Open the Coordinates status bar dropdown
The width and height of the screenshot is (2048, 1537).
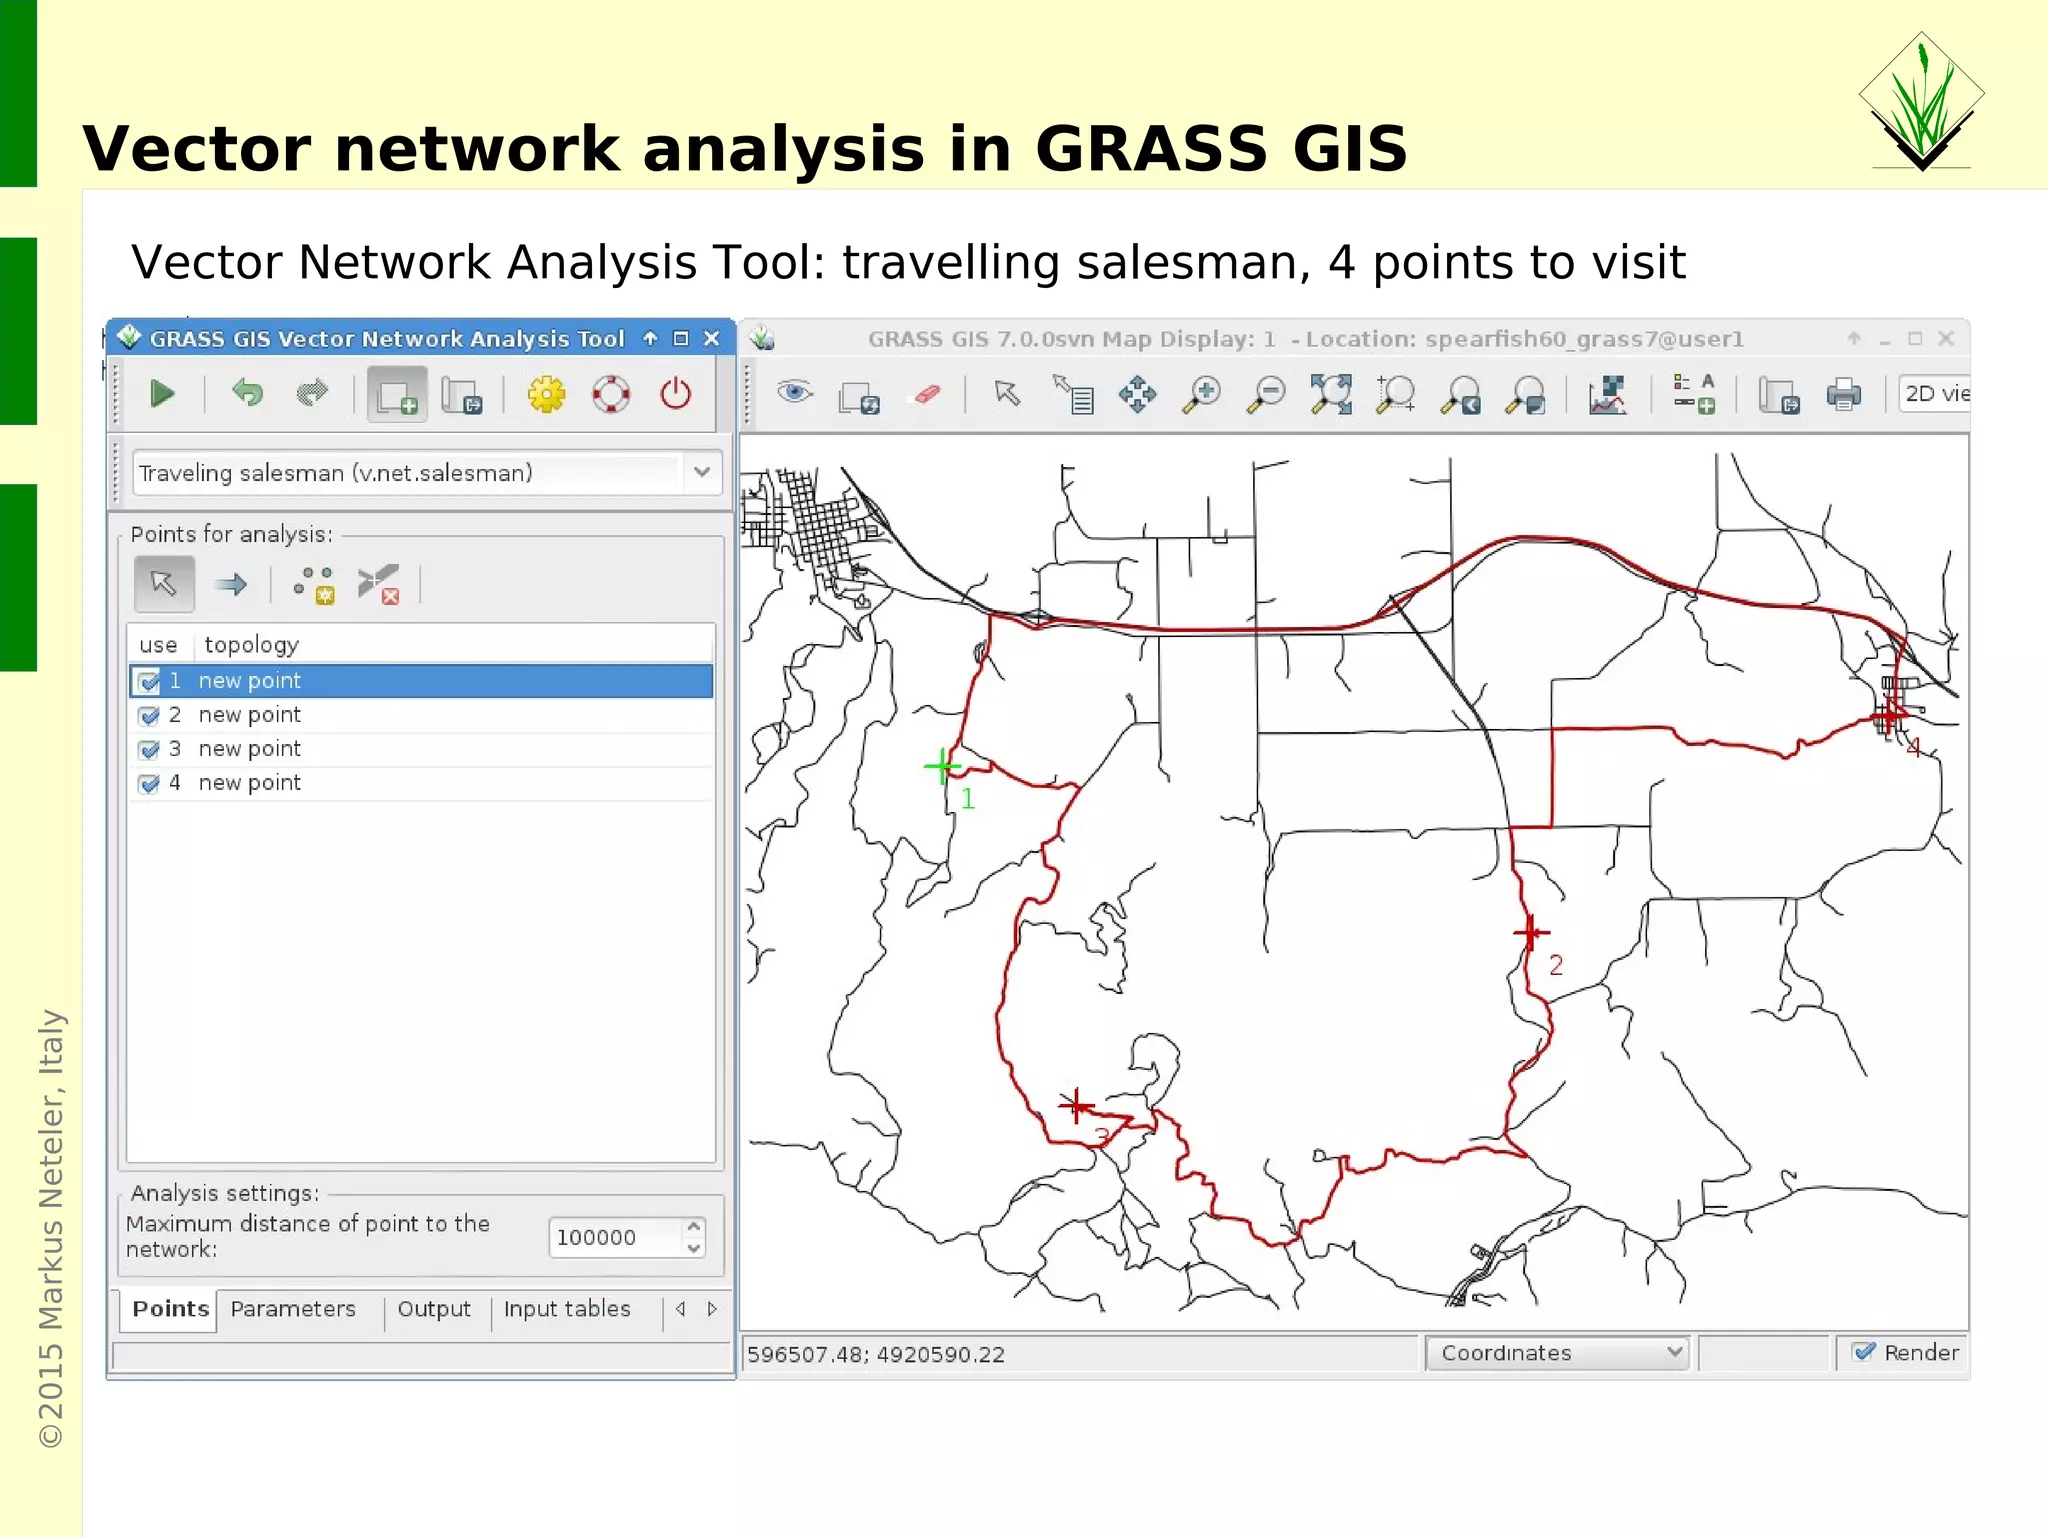(1556, 1353)
